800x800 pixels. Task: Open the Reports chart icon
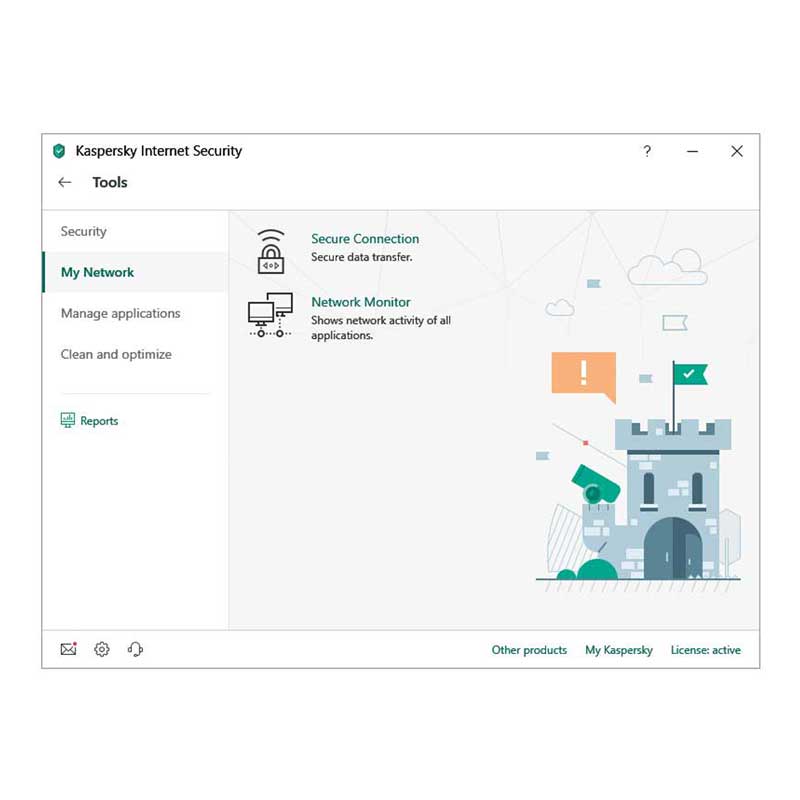(67, 420)
